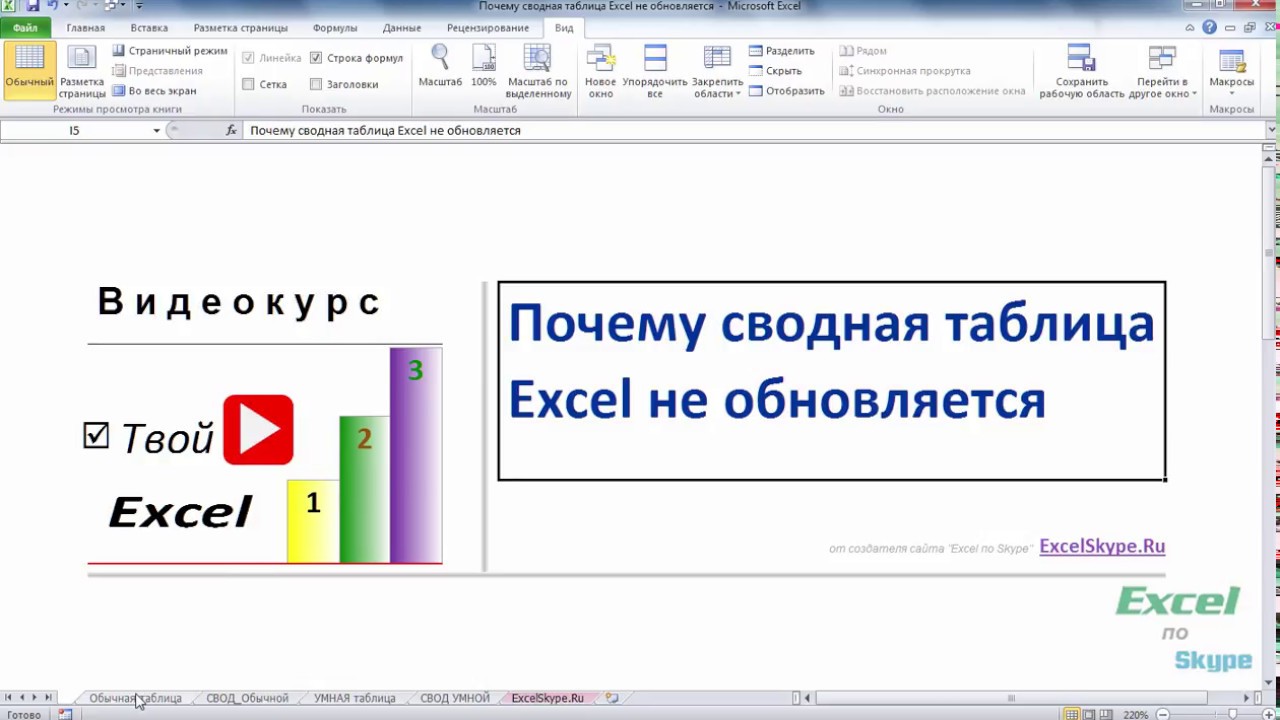This screenshot has height=720, width=1280.
Task: Insert a new worksheet tab
Action: (612, 698)
